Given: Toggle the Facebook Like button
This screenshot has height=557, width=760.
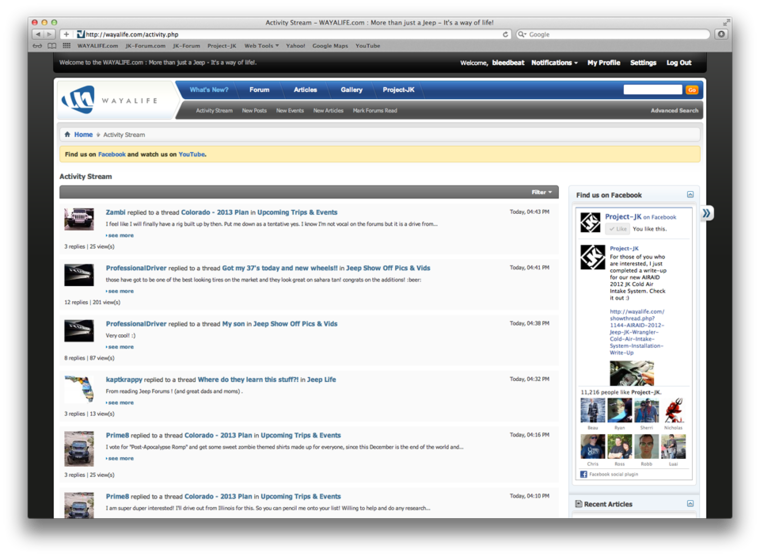Looking at the screenshot, I should (618, 229).
